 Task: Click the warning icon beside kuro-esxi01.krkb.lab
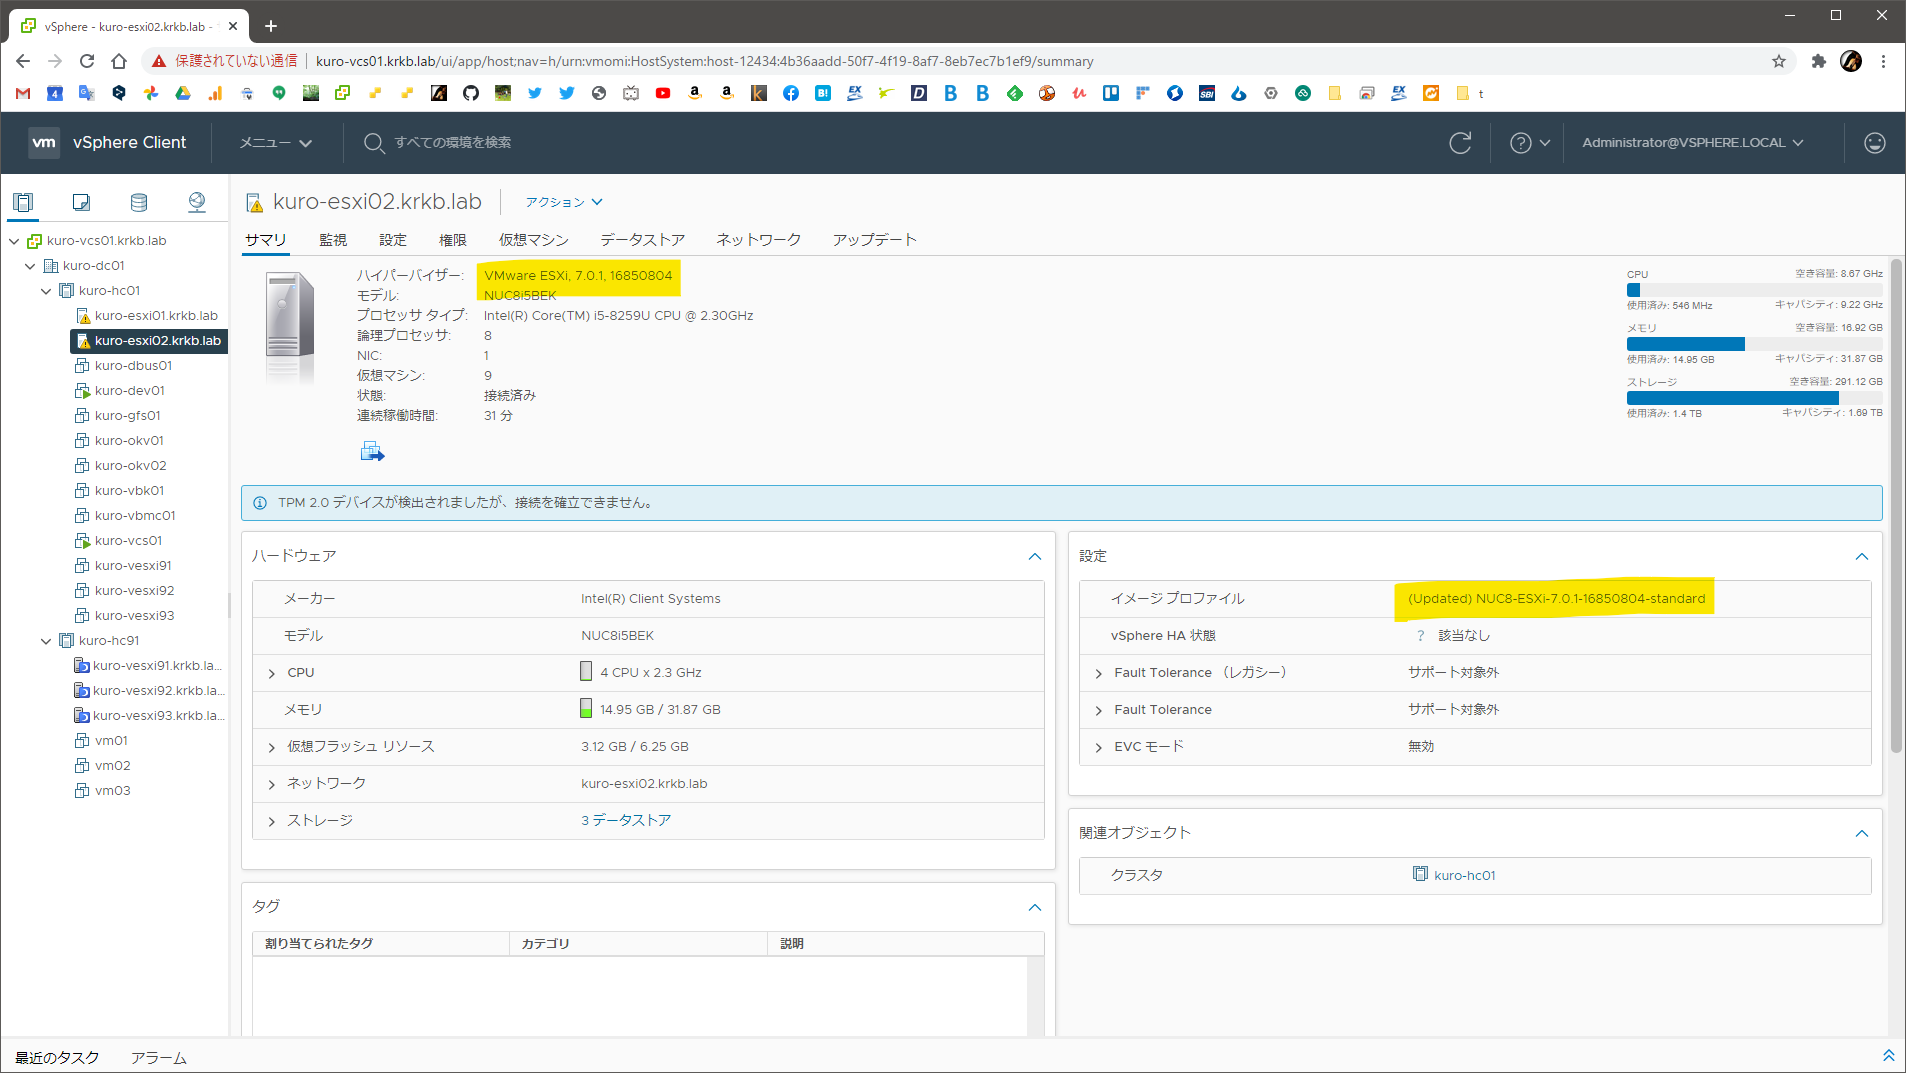pyautogui.click(x=85, y=315)
